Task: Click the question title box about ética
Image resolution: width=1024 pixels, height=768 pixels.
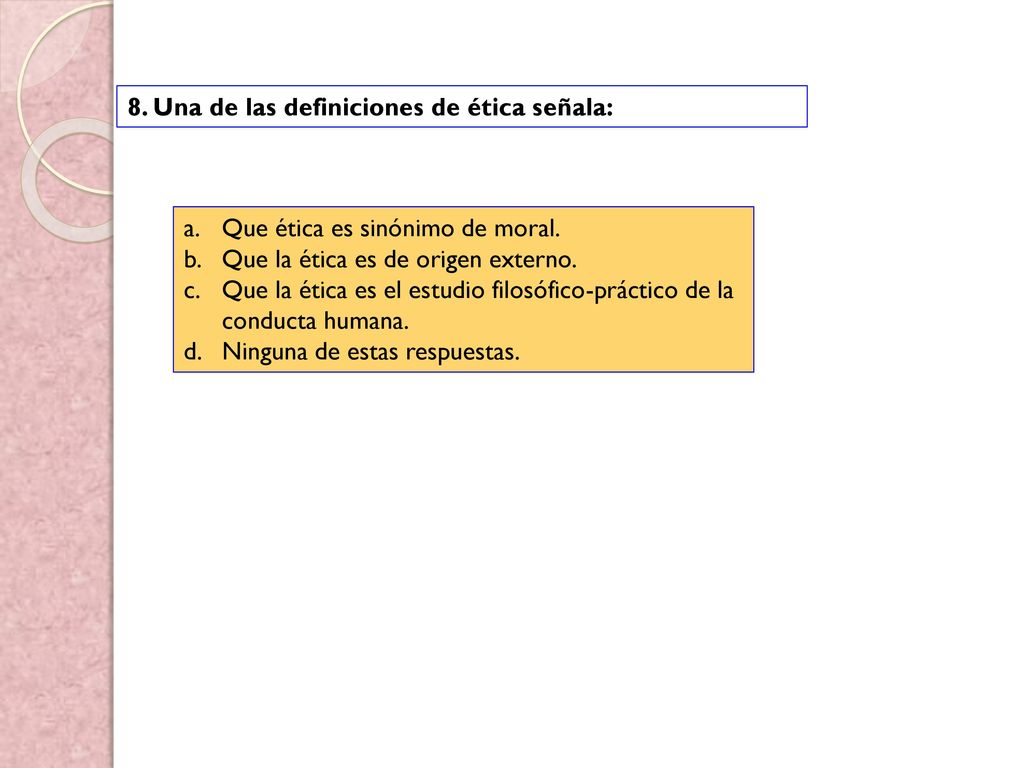Action: click(x=462, y=106)
